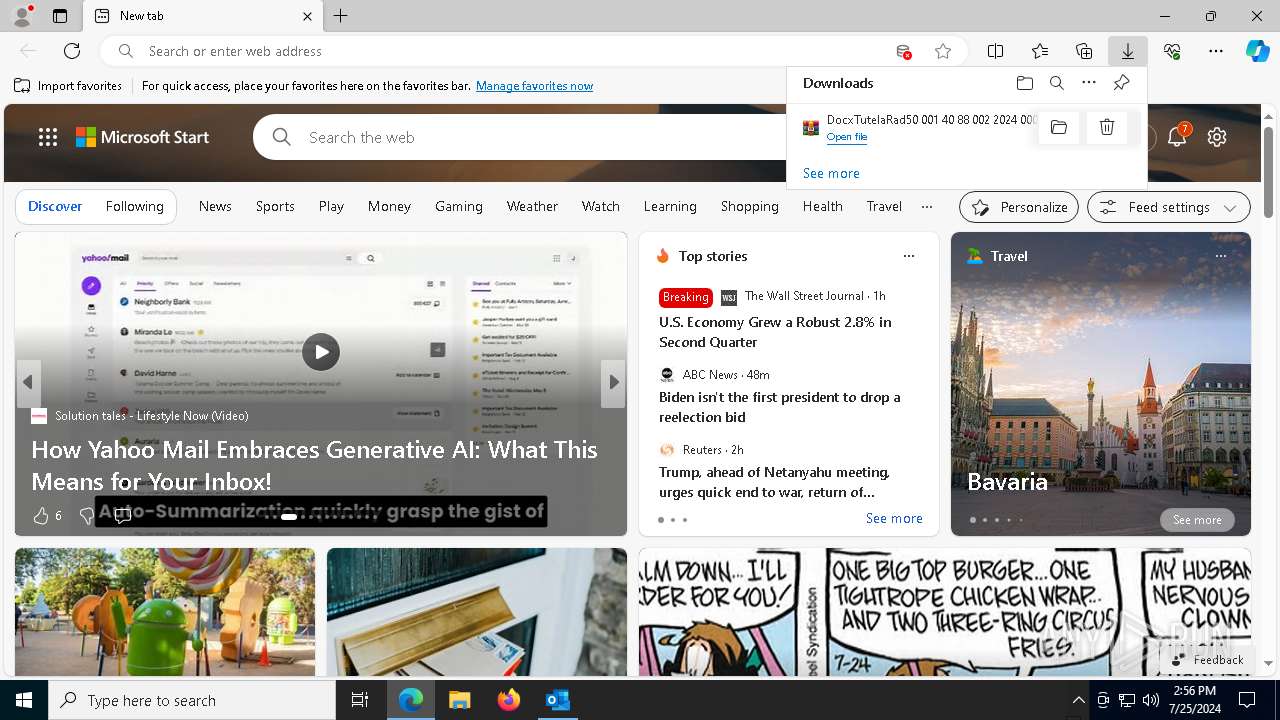Open the Android statue article thumbnail
The image size is (1280, 720).
coord(165,612)
